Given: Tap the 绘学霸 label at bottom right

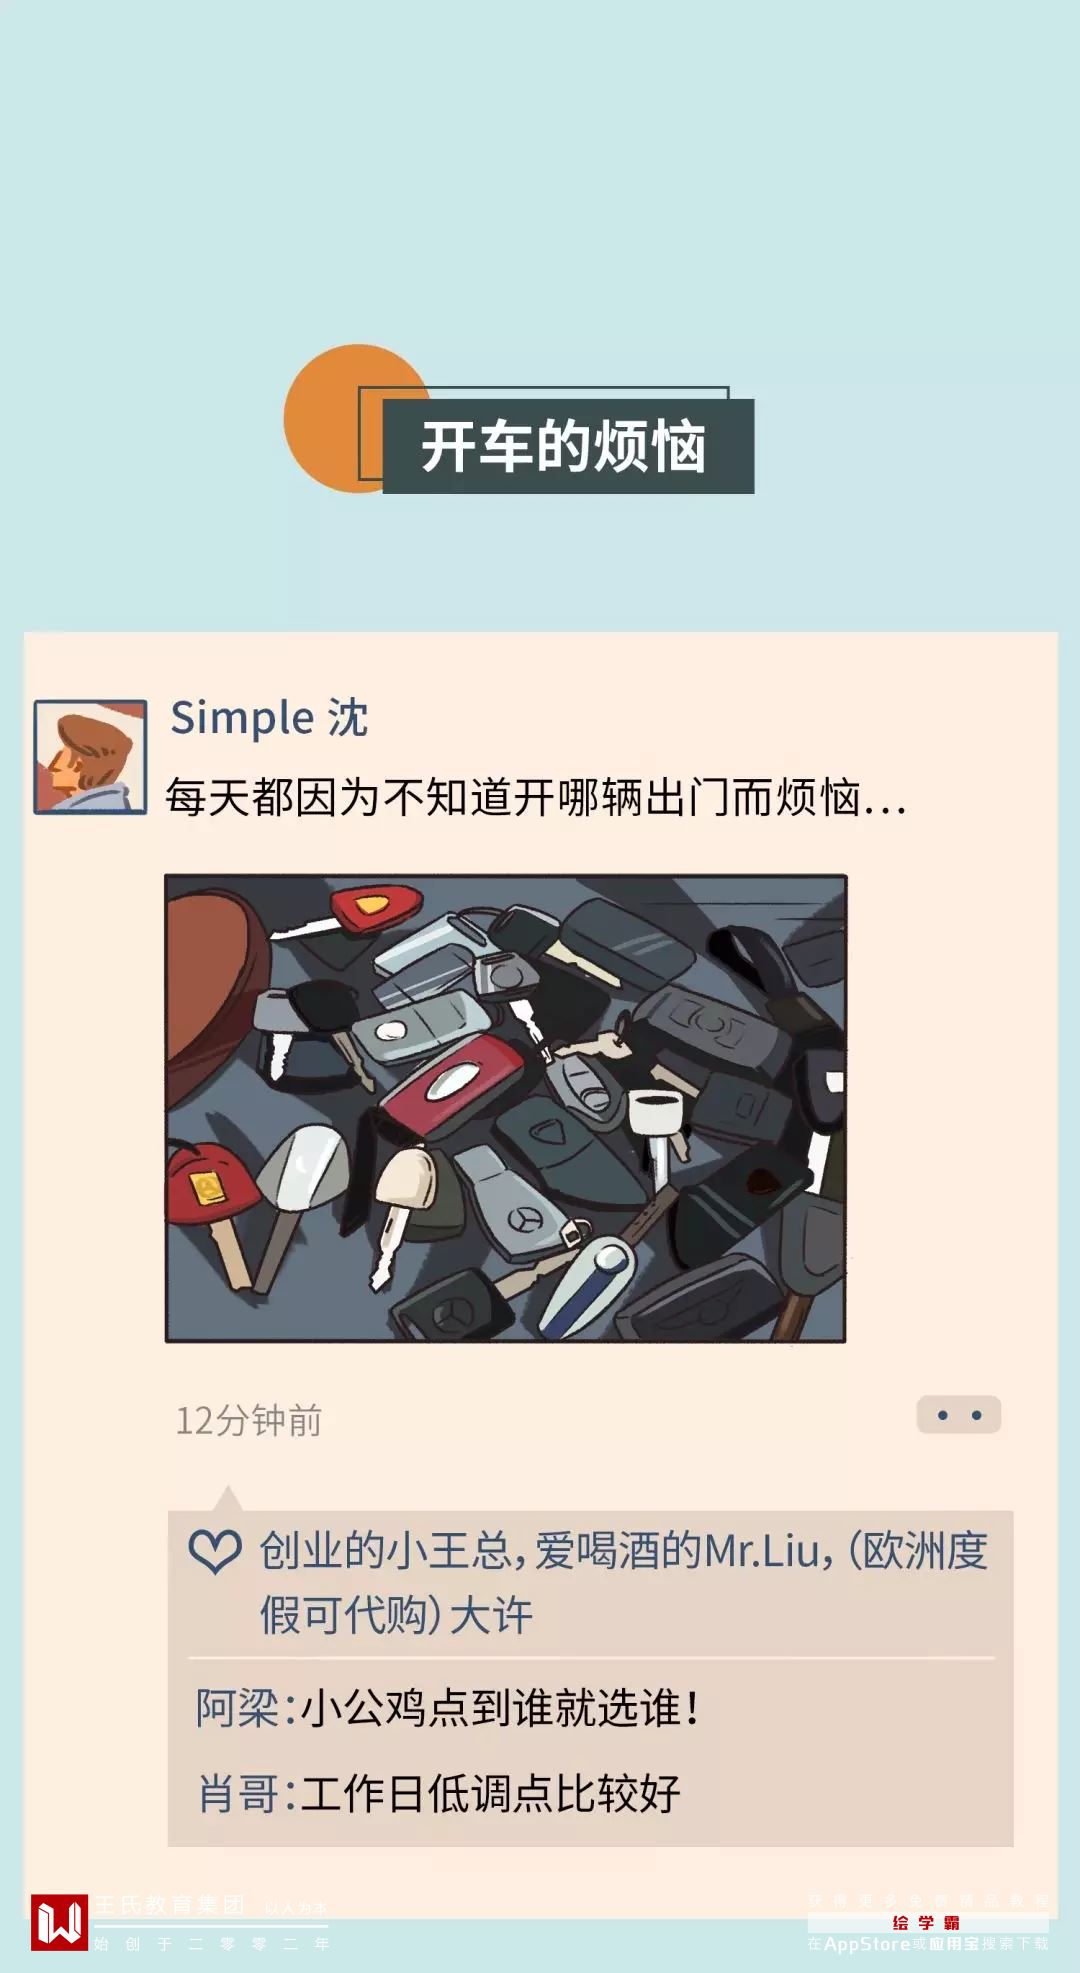Looking at the screenshot, I should click(927, 1922).
